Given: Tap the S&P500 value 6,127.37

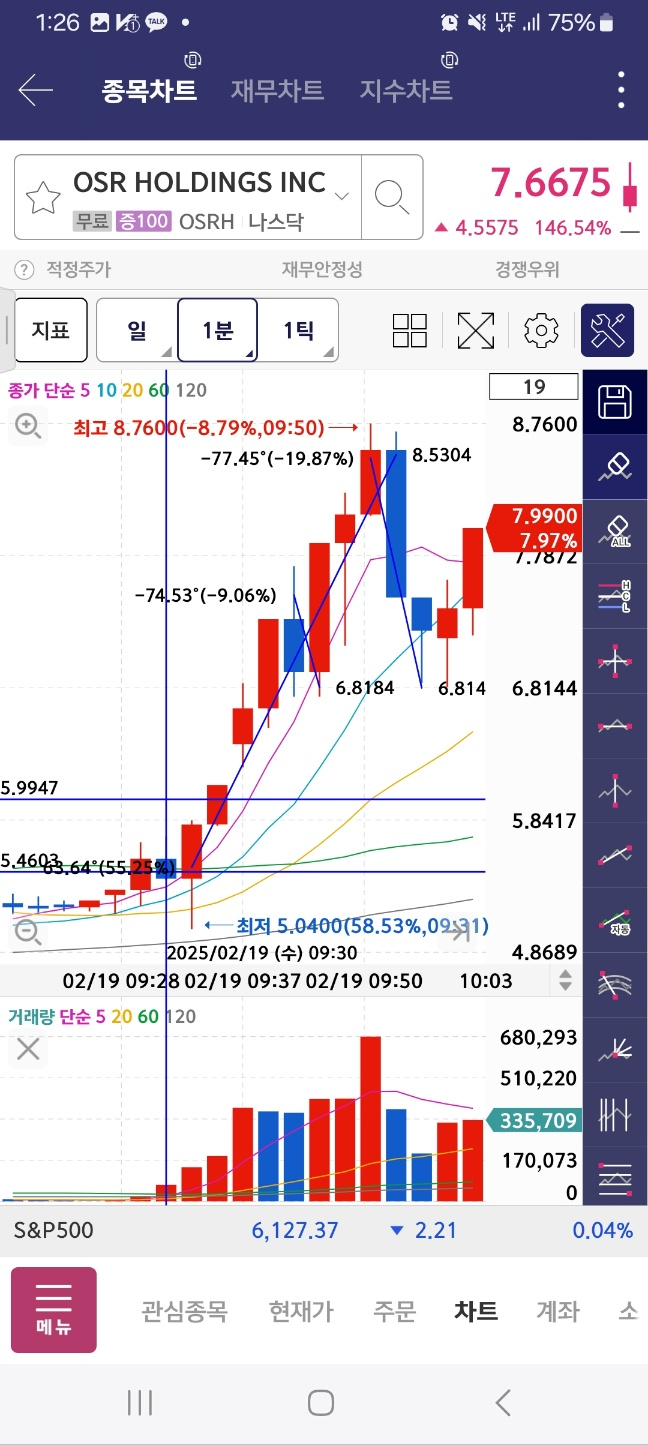Looking at the screenshot, I should pos(295,1230).
